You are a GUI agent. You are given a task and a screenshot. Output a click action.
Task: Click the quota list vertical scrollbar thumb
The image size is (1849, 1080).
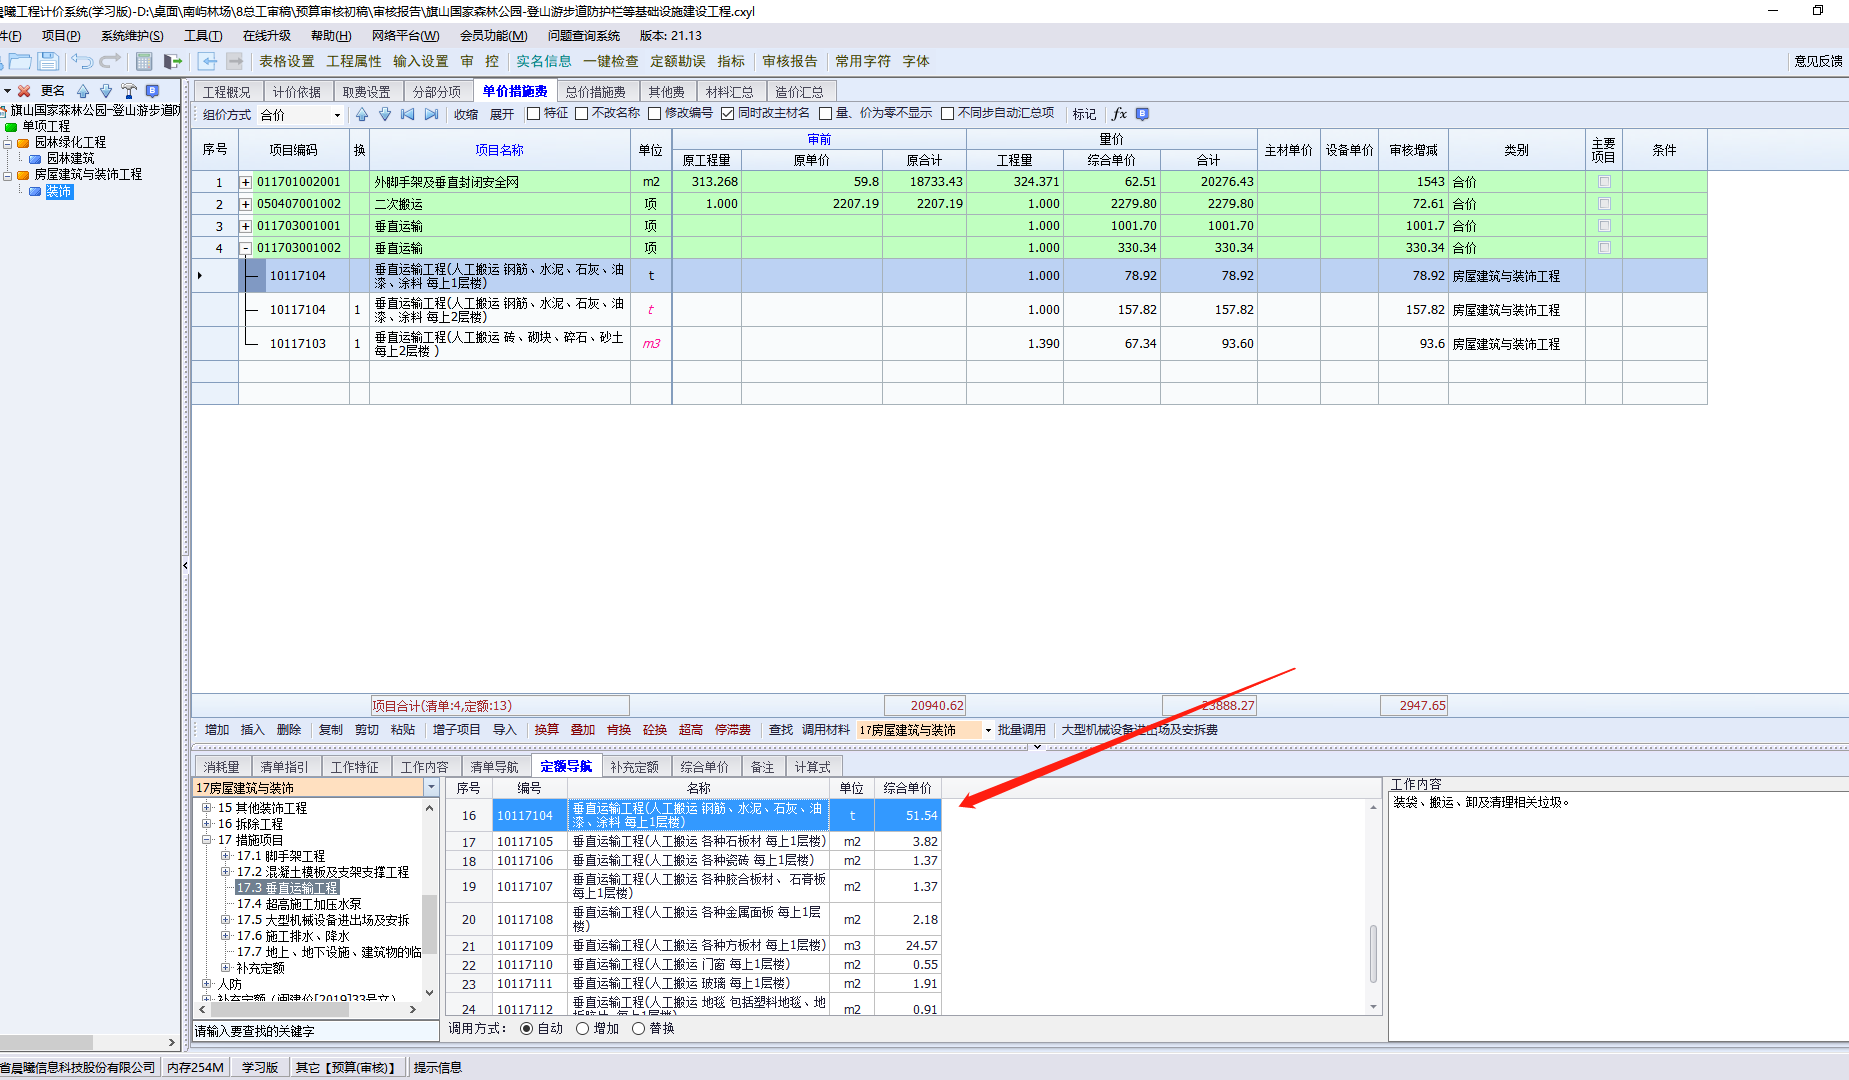point(1373,953)
